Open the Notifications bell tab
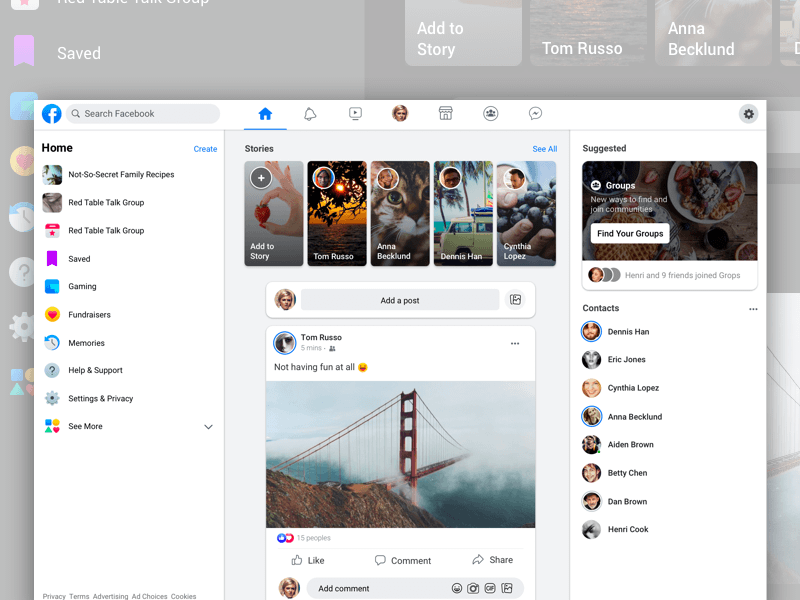 pyautogui.click(x=310, y=114)
